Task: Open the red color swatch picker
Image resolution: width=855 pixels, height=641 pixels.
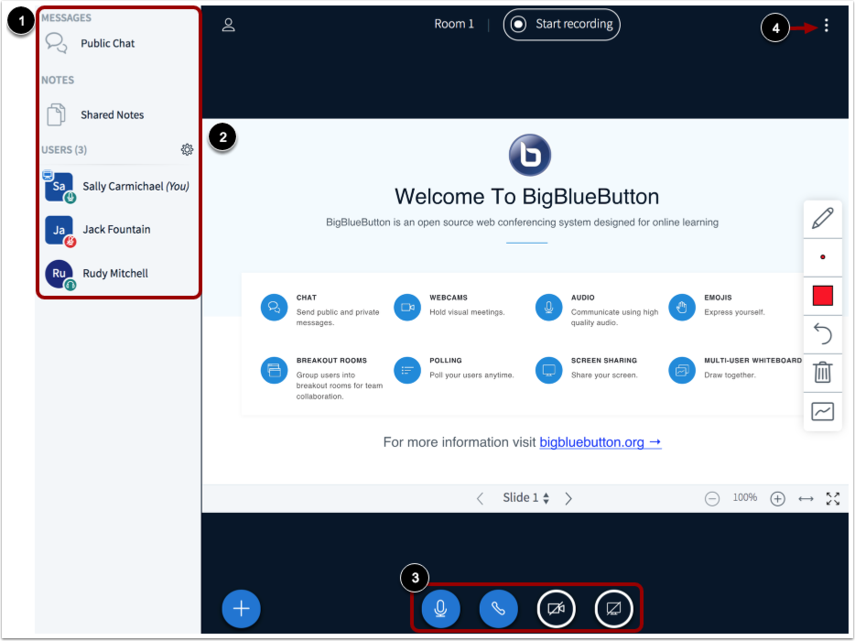Action: (822, 295)
